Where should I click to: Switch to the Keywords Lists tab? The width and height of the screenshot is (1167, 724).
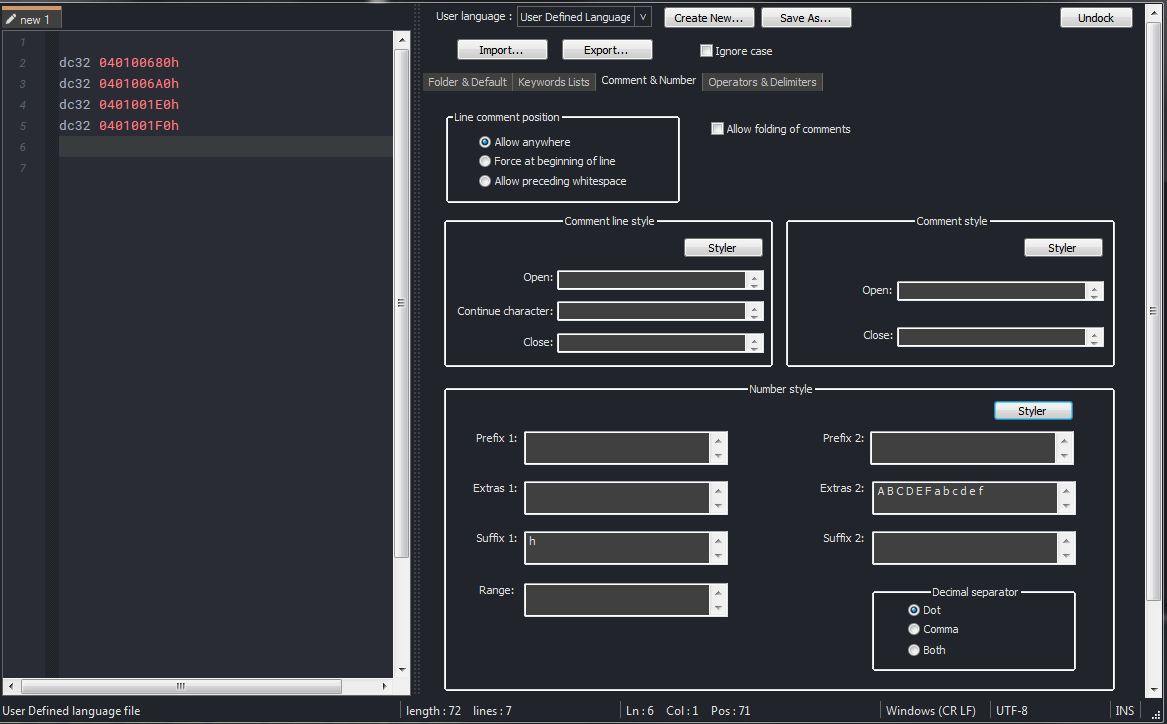click(554, 82)
